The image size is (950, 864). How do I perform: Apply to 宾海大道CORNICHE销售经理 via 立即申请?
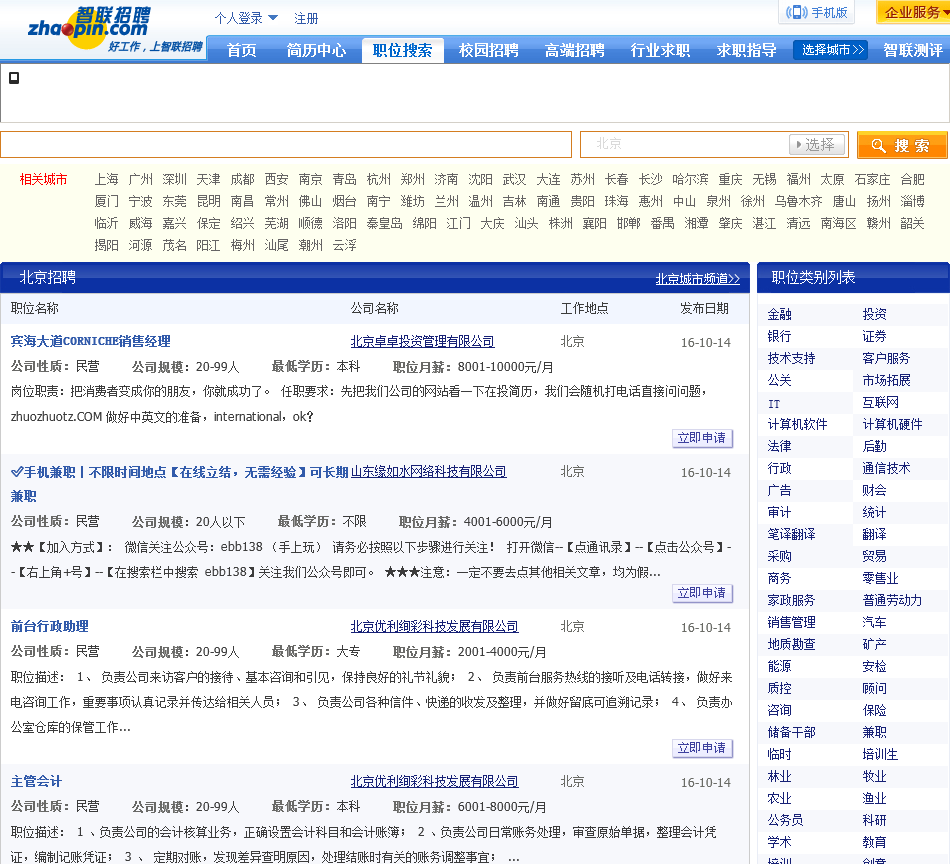(702, 438)
